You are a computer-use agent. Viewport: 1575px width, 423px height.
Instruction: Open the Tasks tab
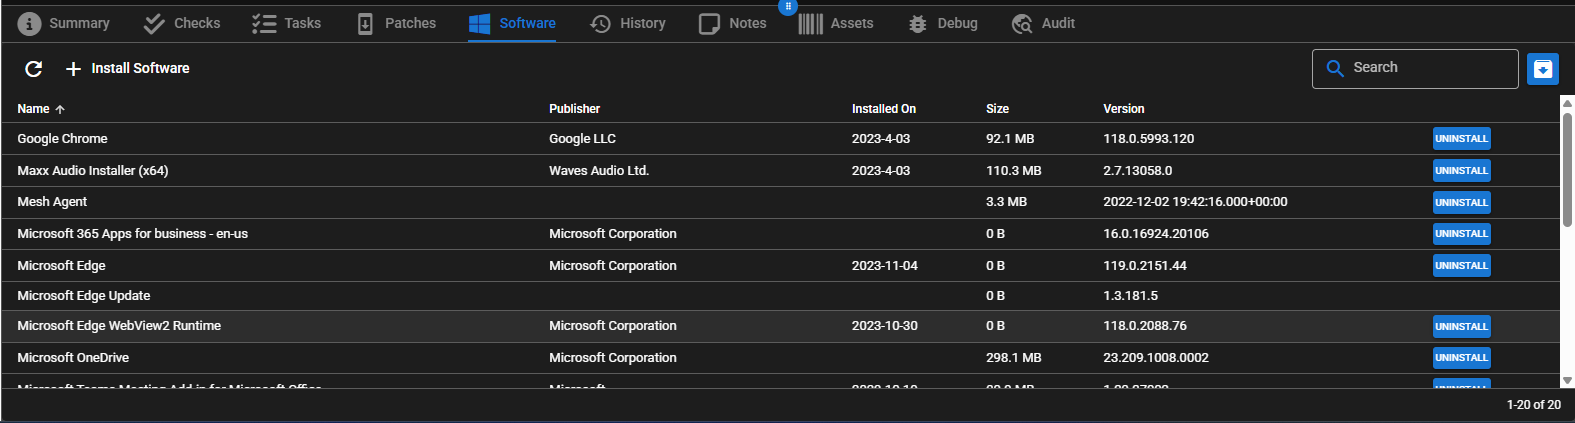287,23
